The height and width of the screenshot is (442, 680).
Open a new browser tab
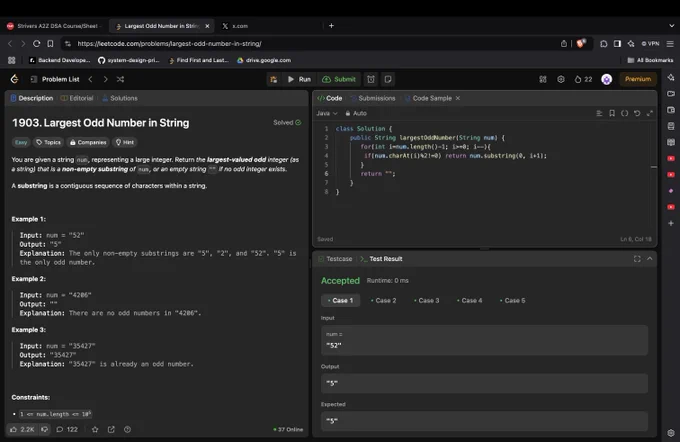[331, 26]
